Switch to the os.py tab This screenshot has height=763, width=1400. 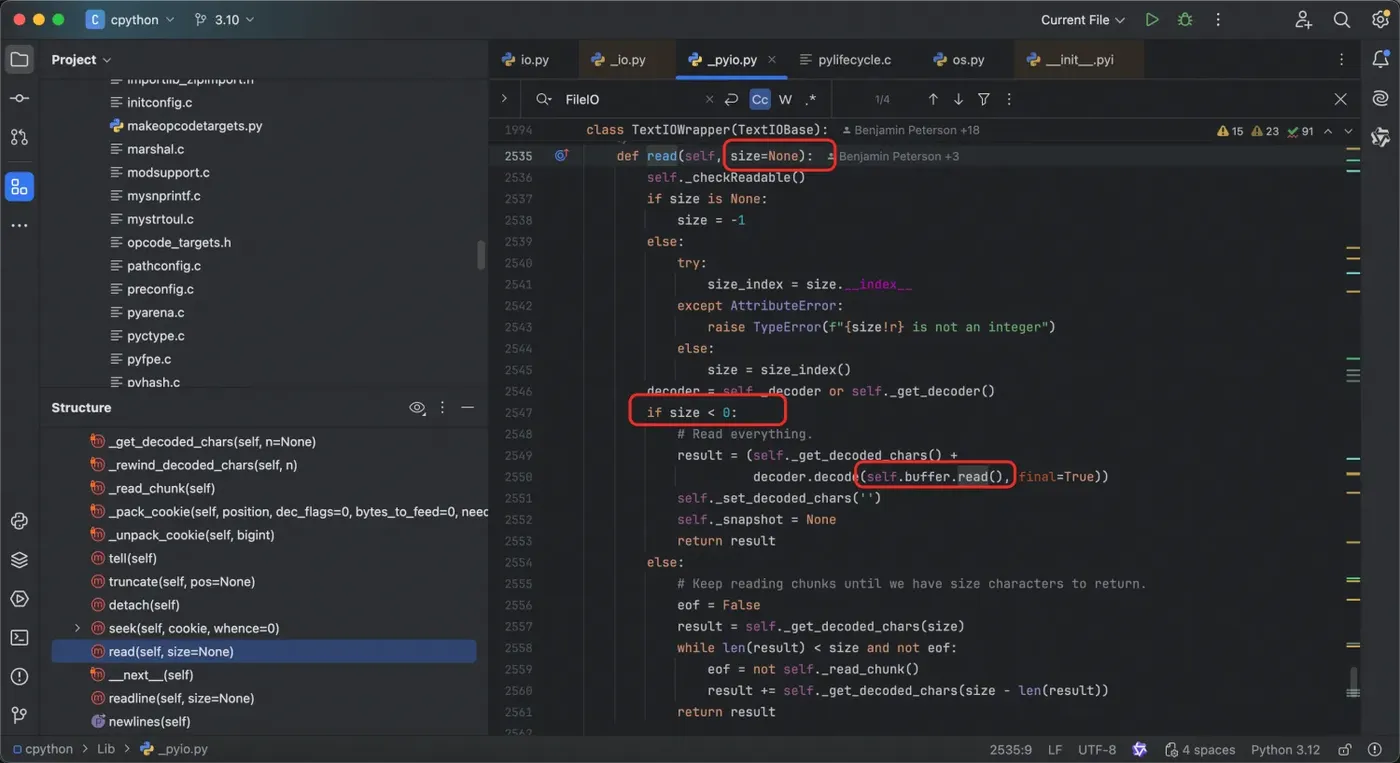point(958,60)
